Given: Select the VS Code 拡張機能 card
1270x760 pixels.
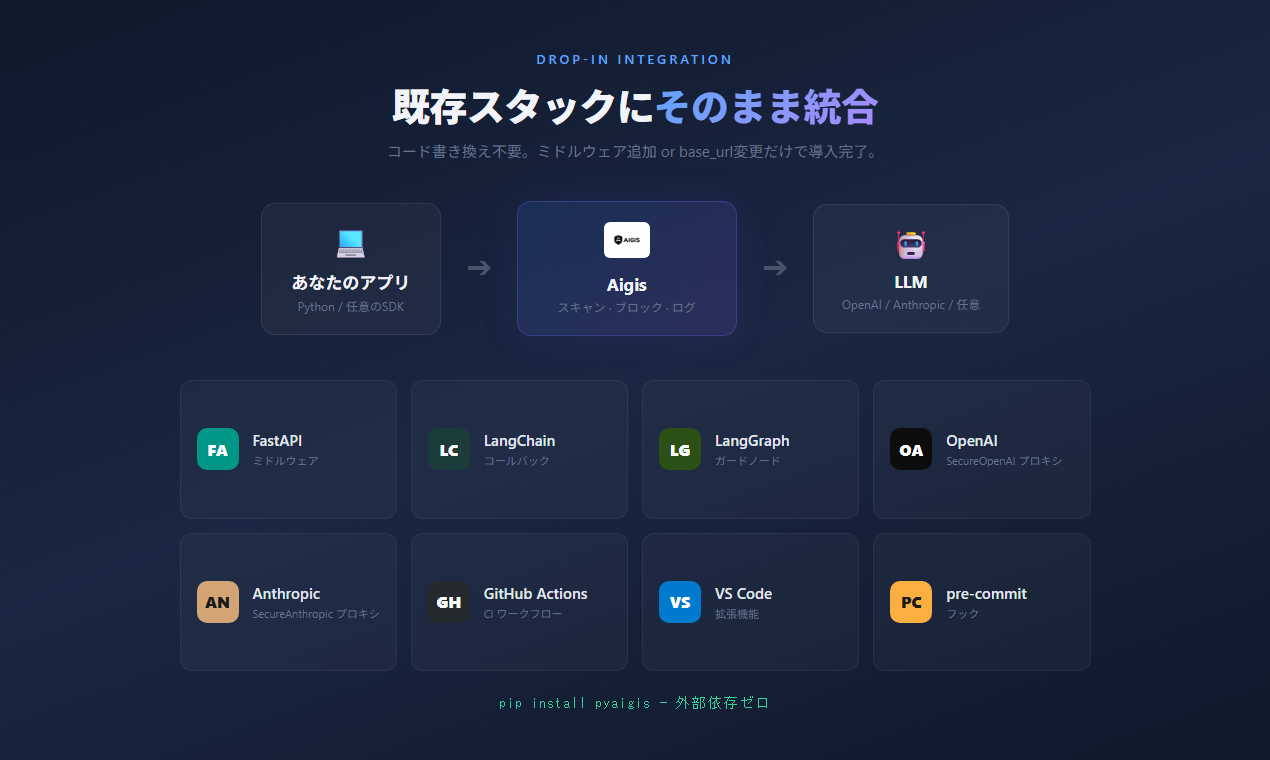Looking at the screenshot, I should [x=750, y=602].
